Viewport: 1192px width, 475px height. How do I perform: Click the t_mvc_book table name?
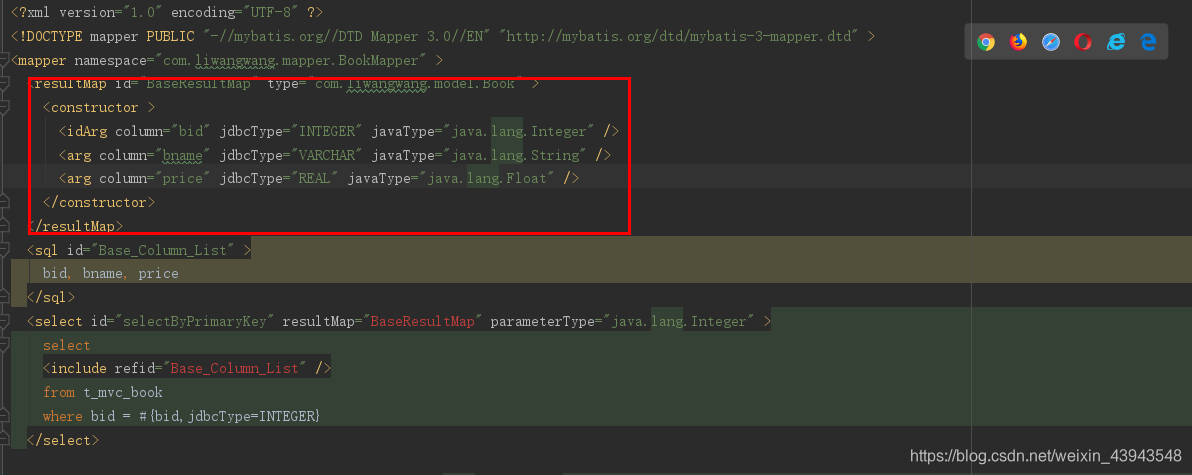[123, 392]
